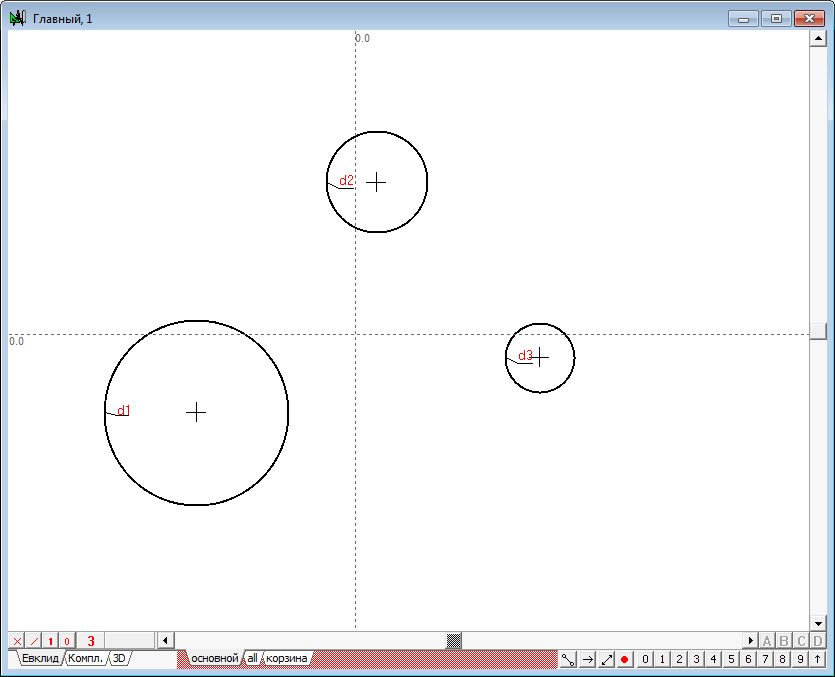Click the '0.0' label at left axis
Viewport: 835px width, 677px height.
[x=17, y=341]
